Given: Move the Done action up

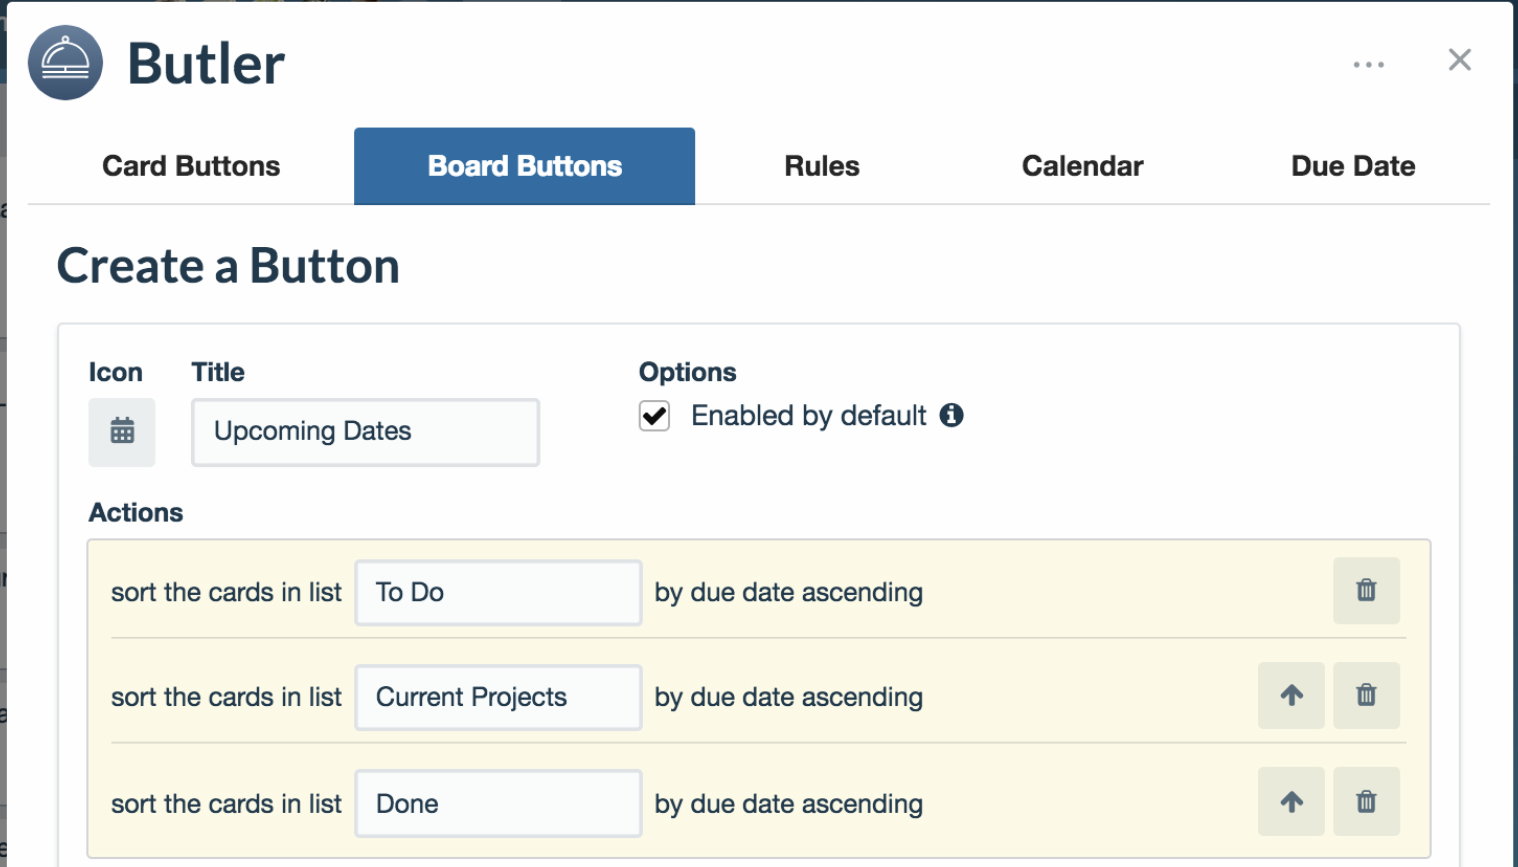Looking at the screenshot, I should pos(1291,802).
